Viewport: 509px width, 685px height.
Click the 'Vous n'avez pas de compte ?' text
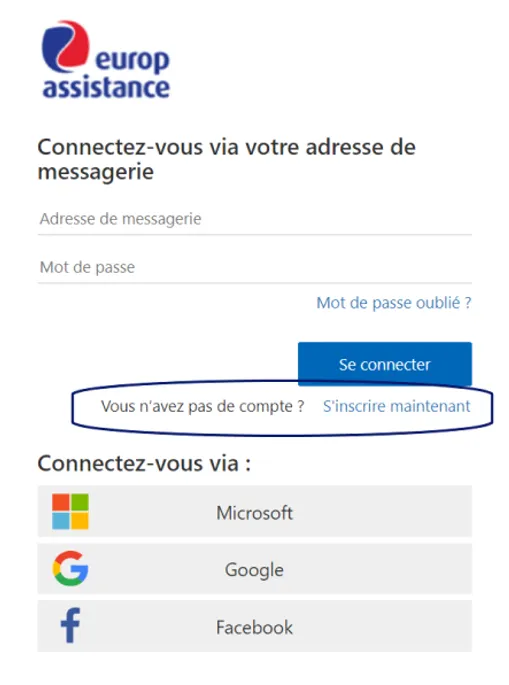click(203, 407)
